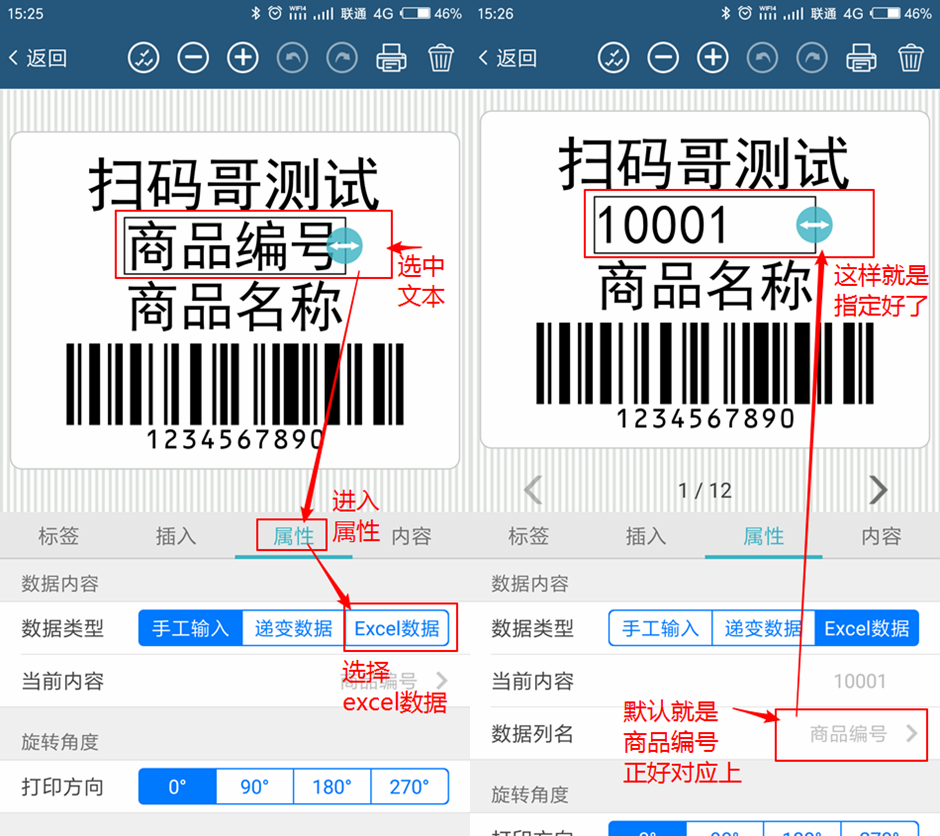Tap redo icon in right screen toolbar

click(x=812, y=58)
